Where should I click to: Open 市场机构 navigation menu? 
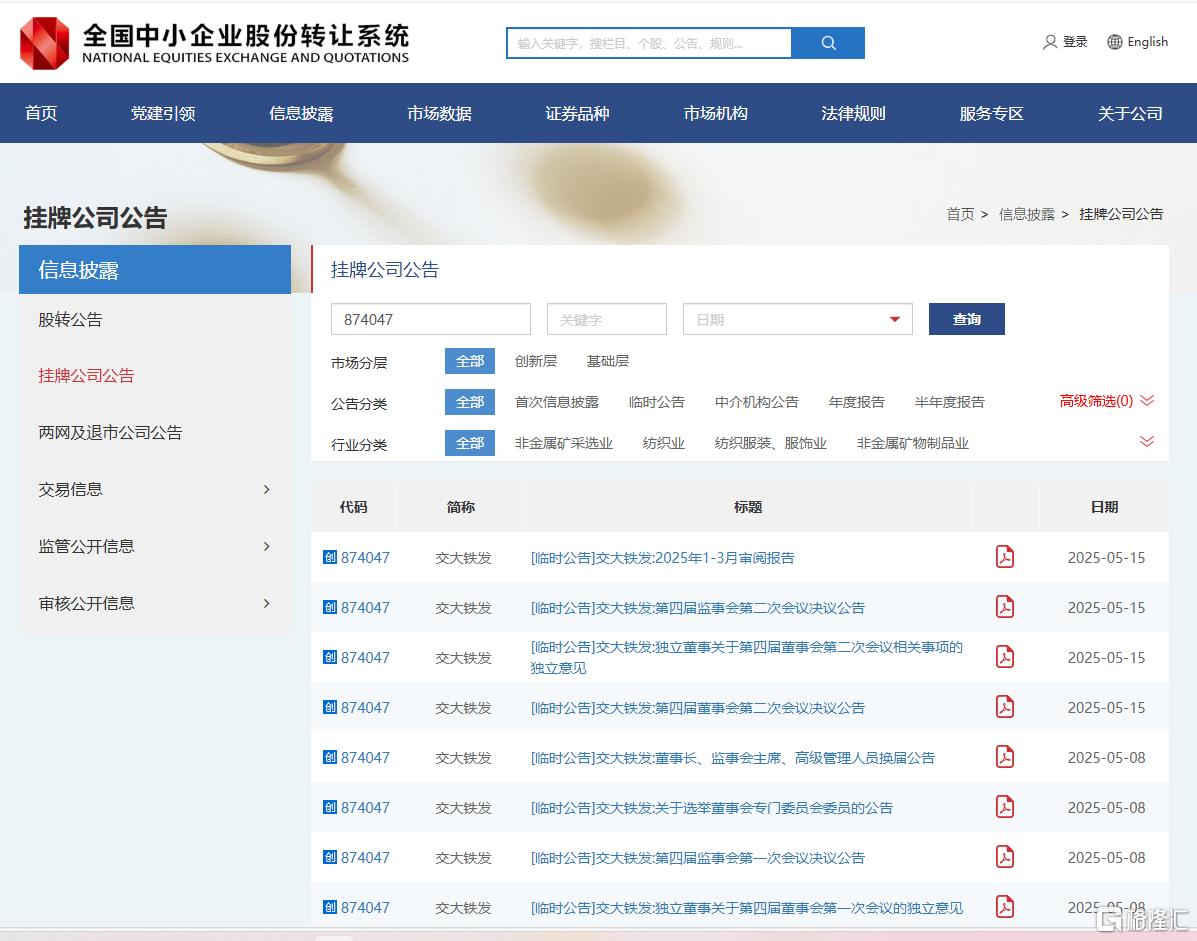(715, 113)
